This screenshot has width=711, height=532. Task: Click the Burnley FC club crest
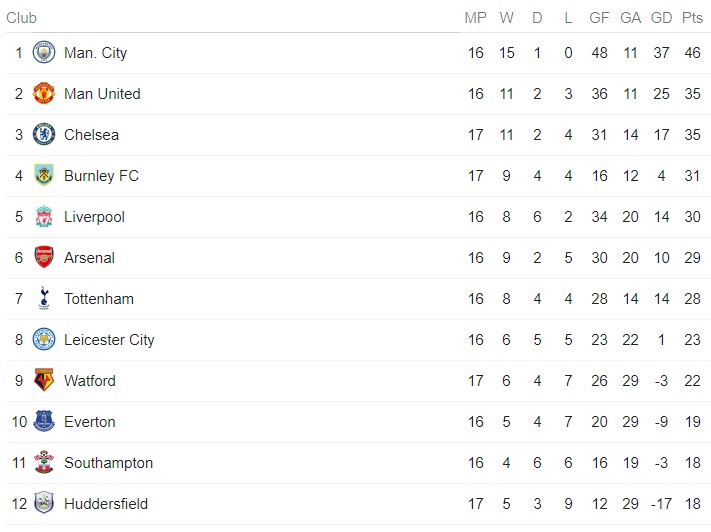coord(43,175)
